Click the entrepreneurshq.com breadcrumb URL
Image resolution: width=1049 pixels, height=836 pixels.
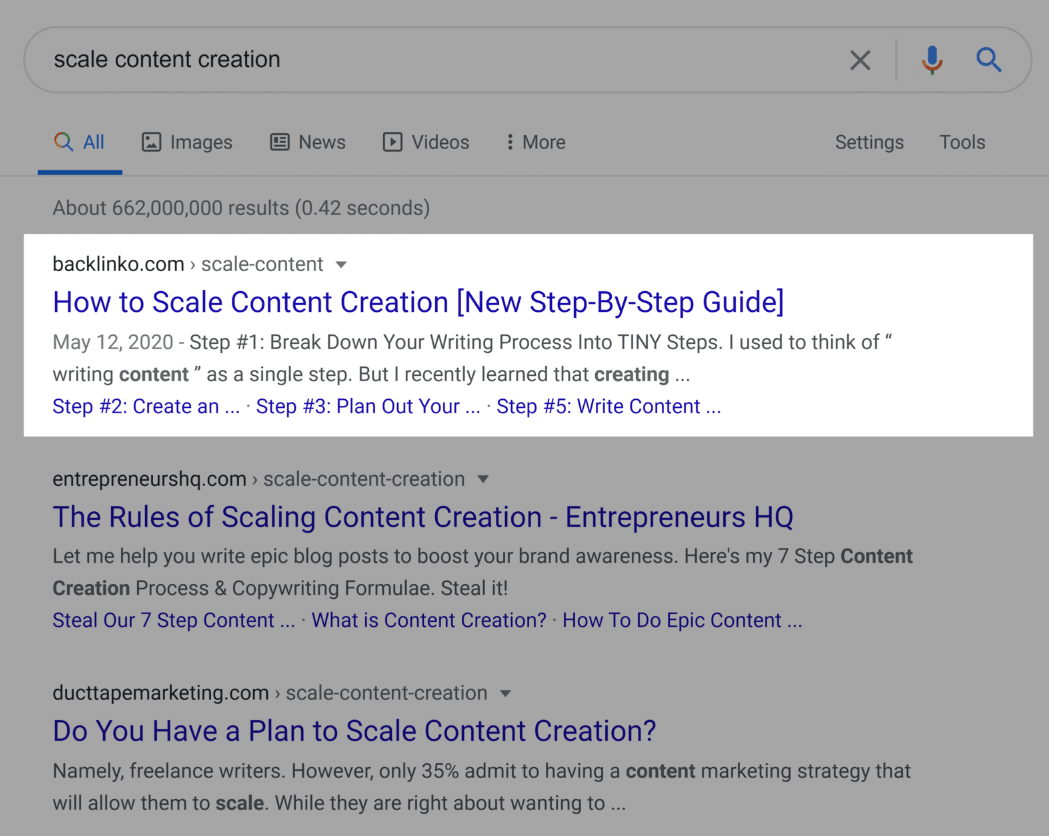[x=258, y=479]
